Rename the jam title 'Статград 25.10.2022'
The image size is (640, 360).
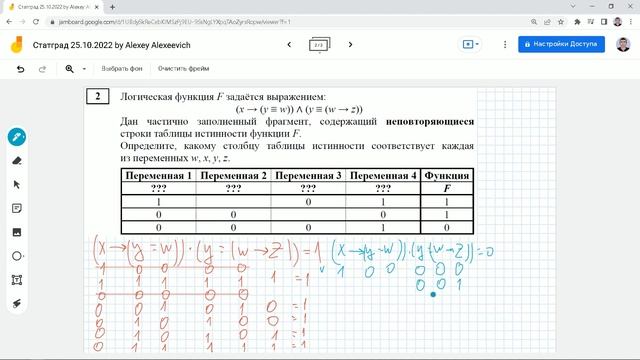[111, 45]
